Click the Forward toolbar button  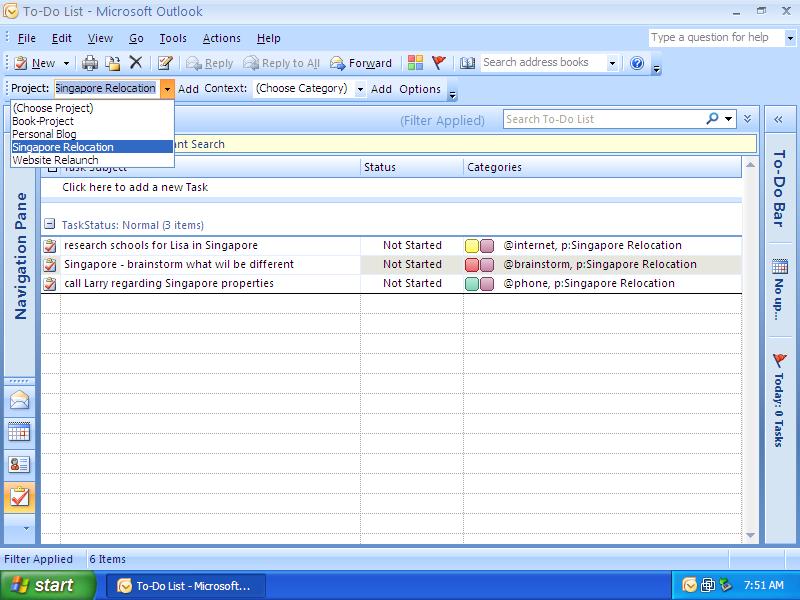[361, 63]
